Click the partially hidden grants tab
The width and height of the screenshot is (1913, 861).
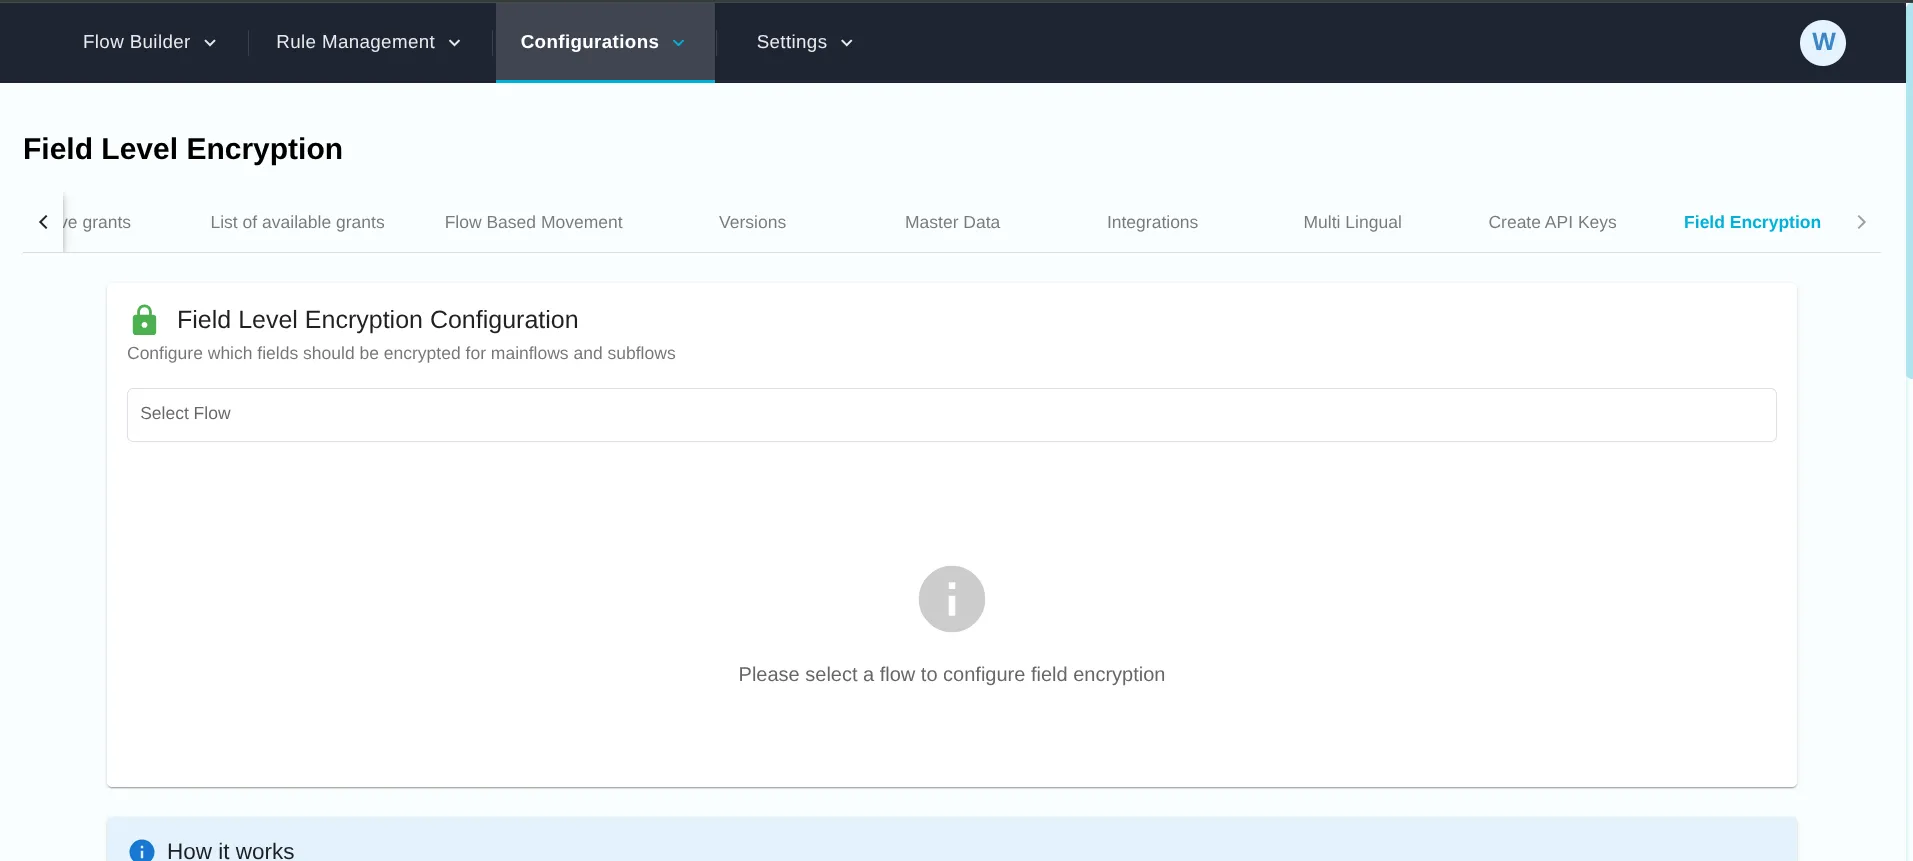coord(97,222)
